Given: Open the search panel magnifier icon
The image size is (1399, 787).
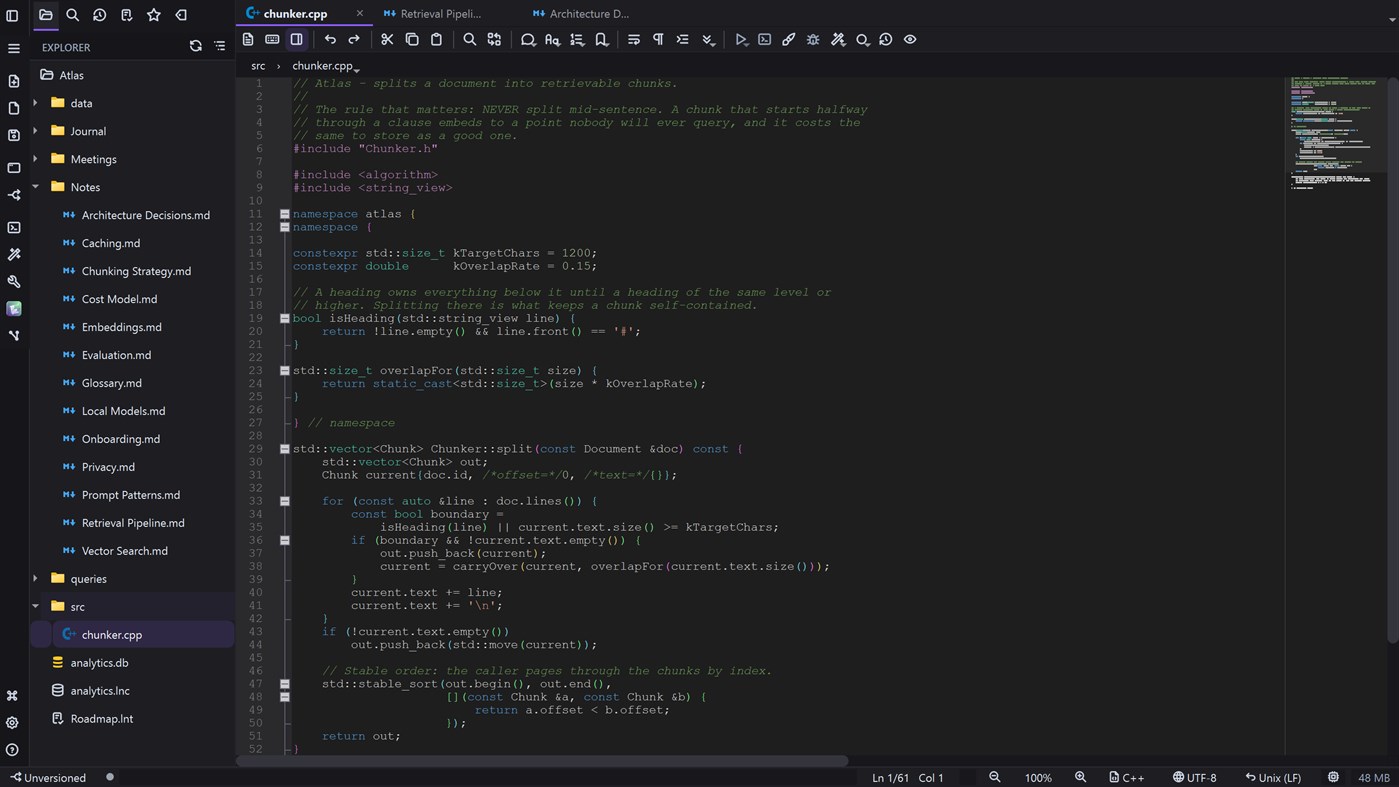Looking at the screenshot, I should coord(73,15).
